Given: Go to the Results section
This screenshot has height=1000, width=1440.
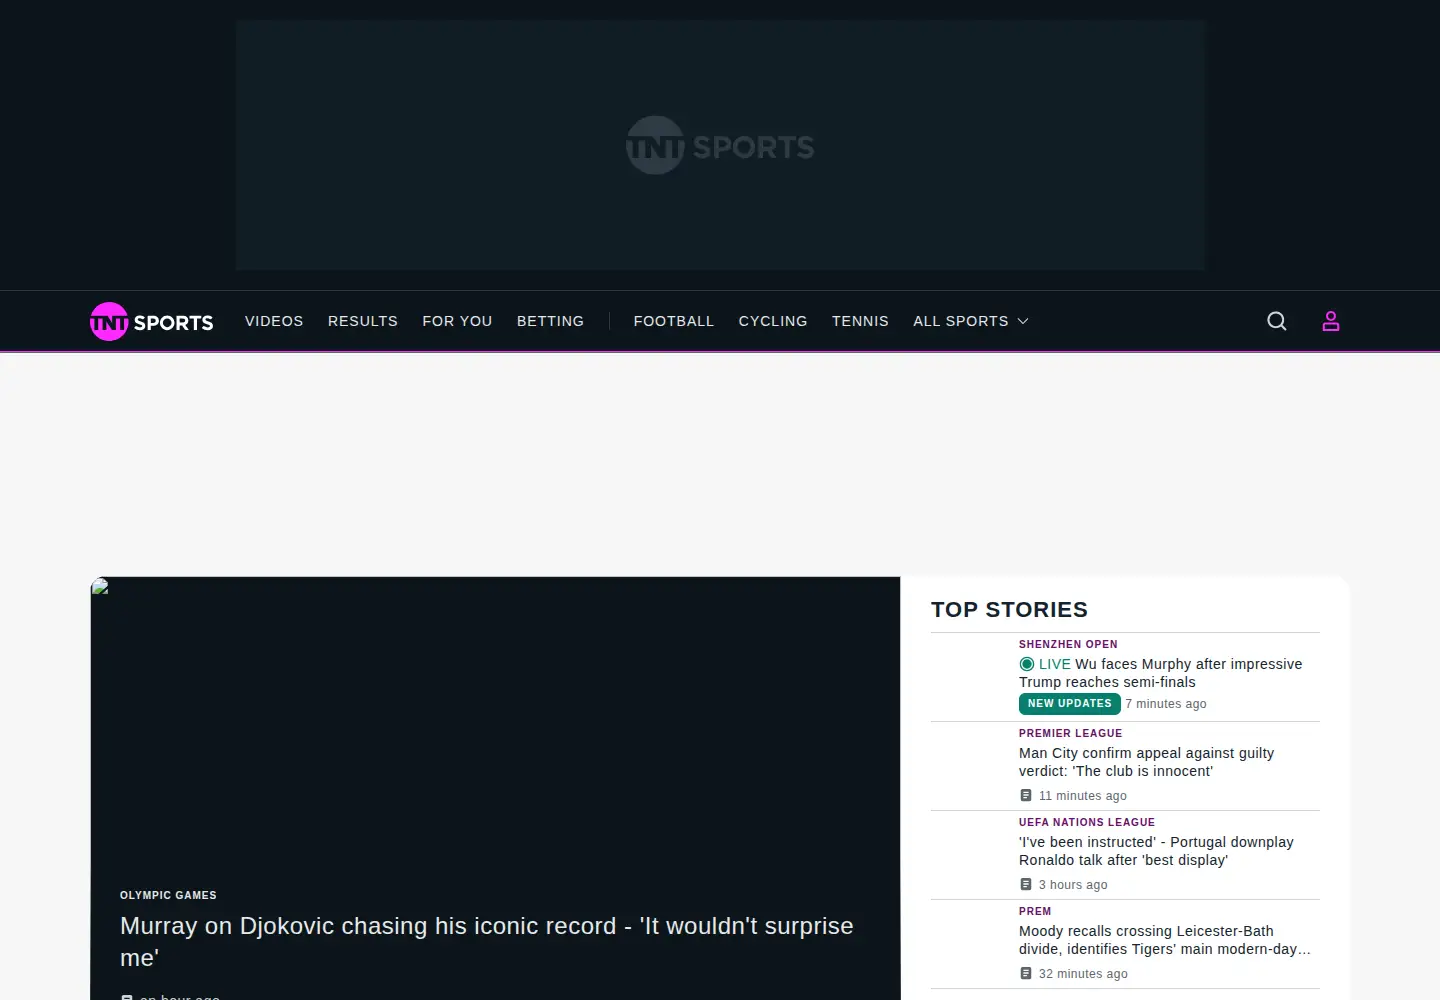Looking at the screenshot, I should 363,321.
